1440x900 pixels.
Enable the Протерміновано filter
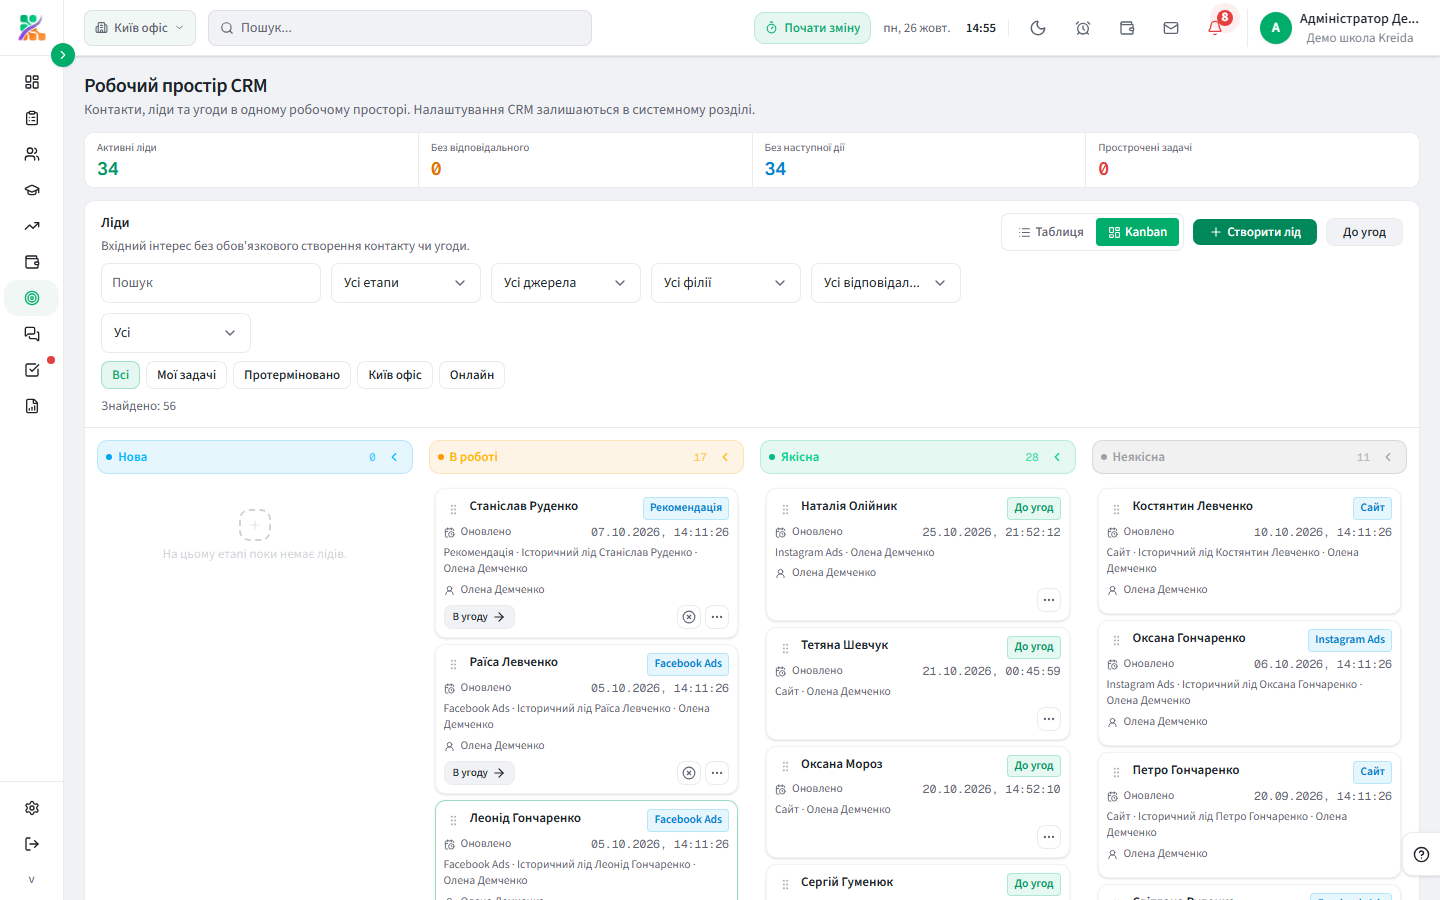(292, 375)
